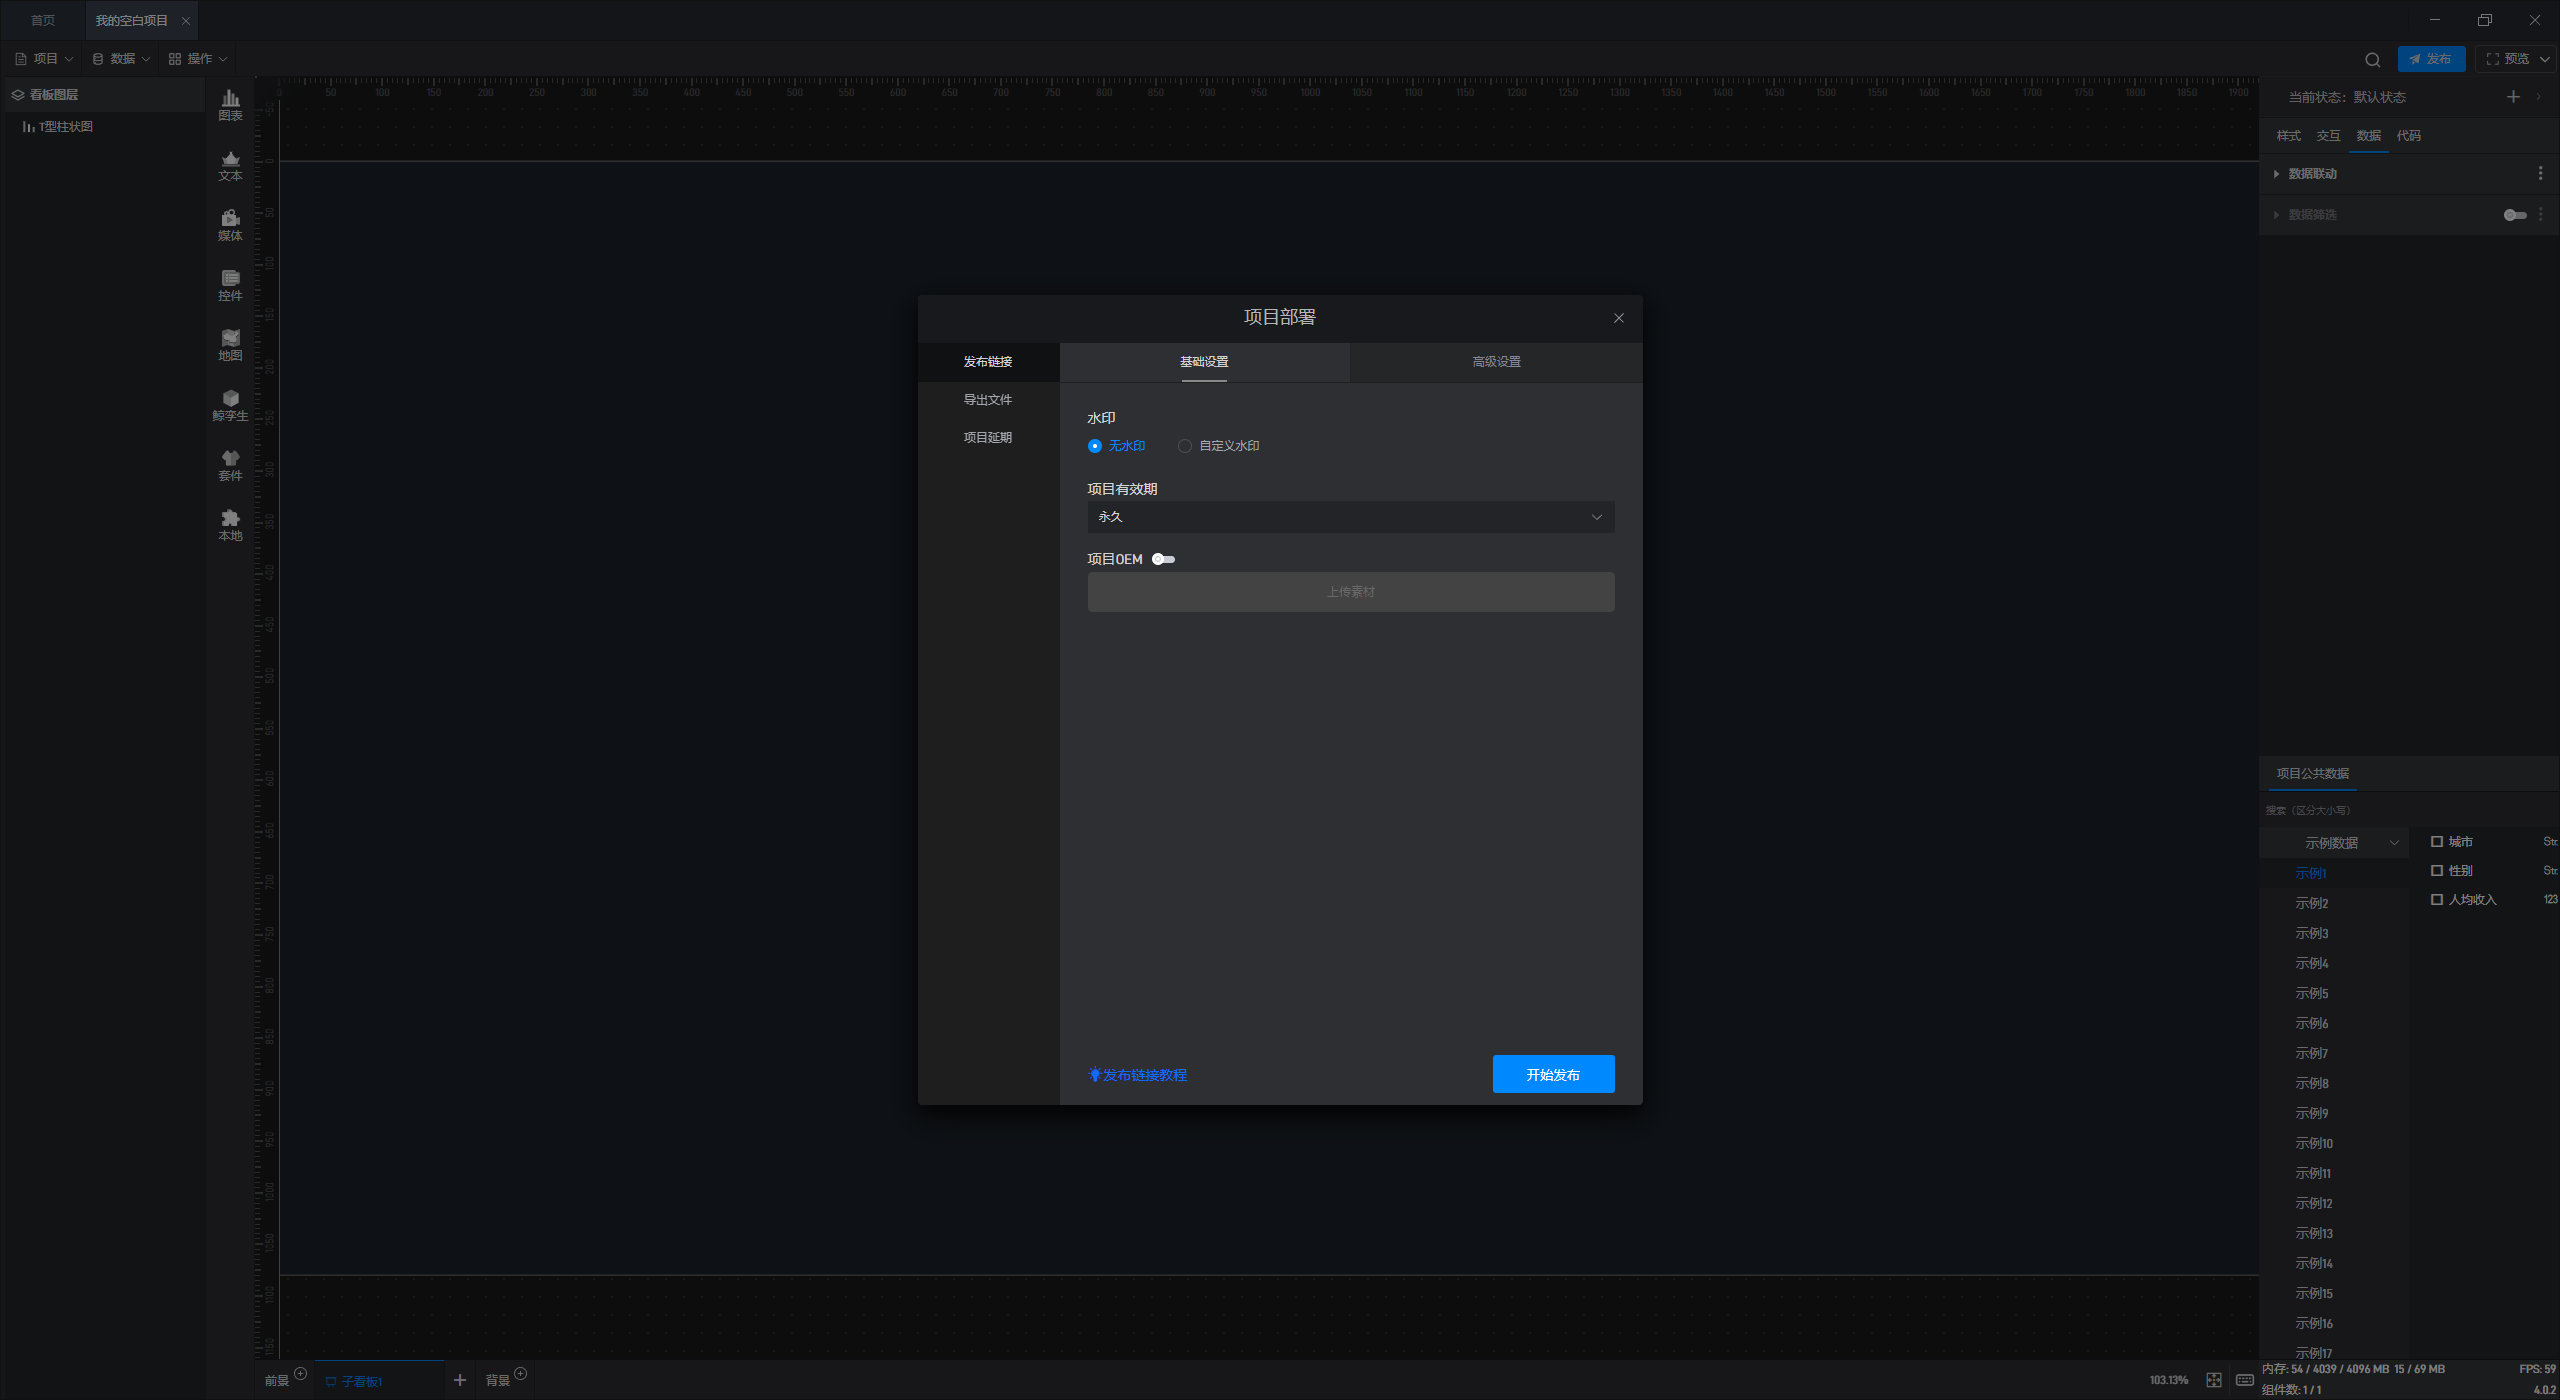Close the 项目部署 dialog
This screenshot has height=1400, width=2560.
pyautogui.click(x=1618, y=318)
